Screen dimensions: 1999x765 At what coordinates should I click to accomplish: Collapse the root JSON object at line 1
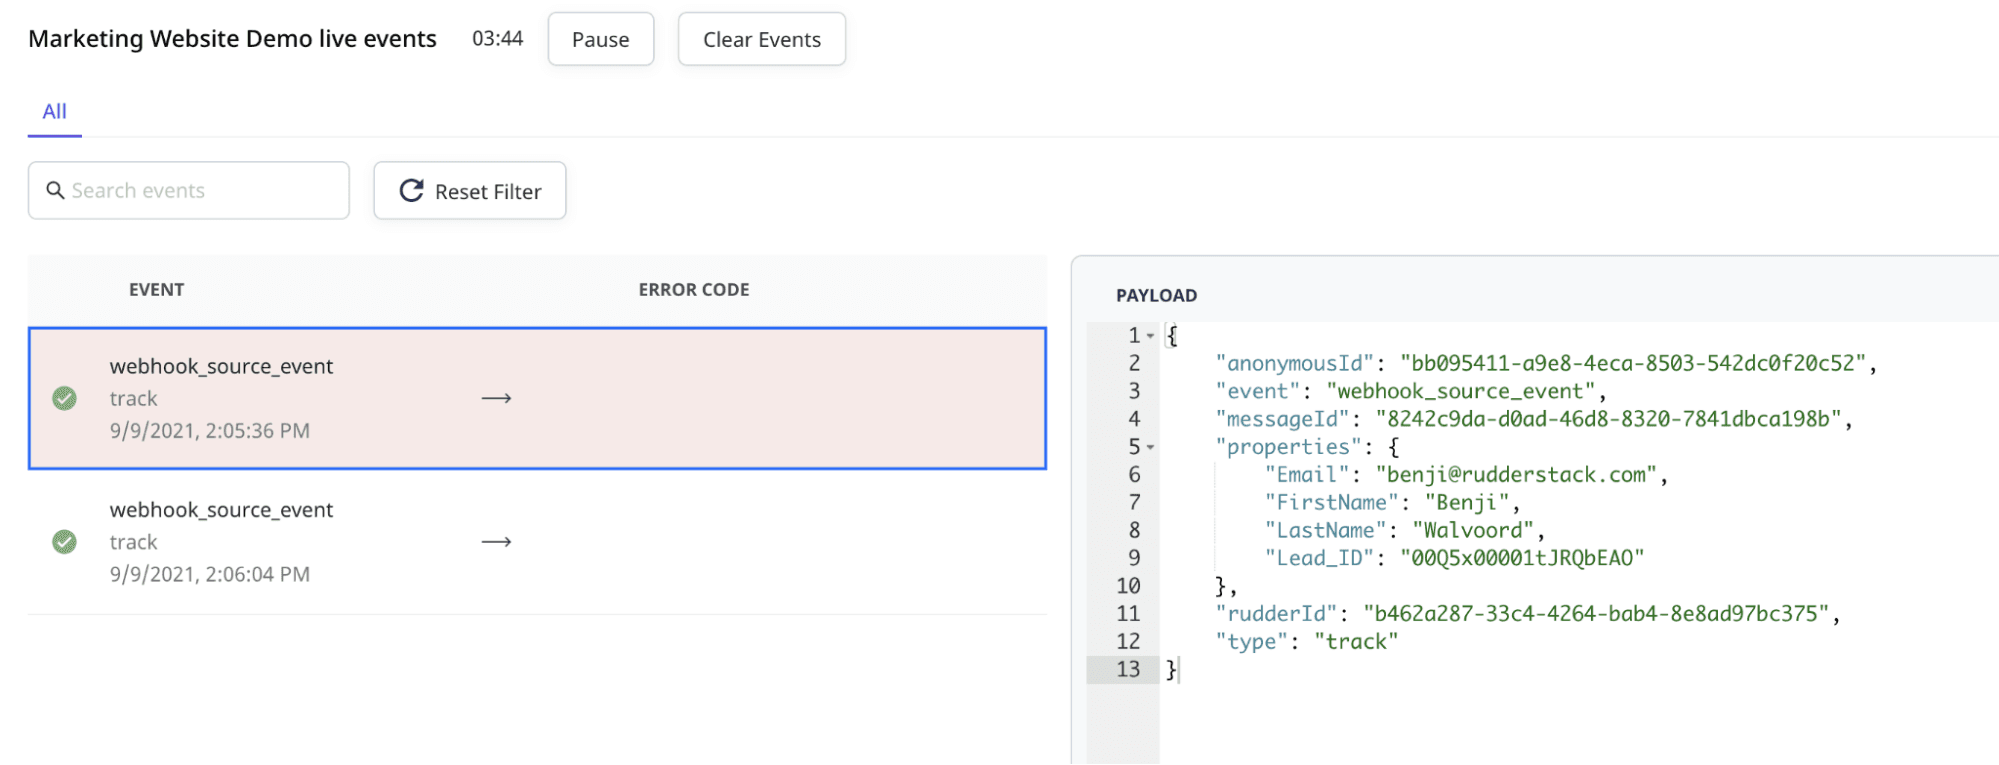pos(1151,336)
